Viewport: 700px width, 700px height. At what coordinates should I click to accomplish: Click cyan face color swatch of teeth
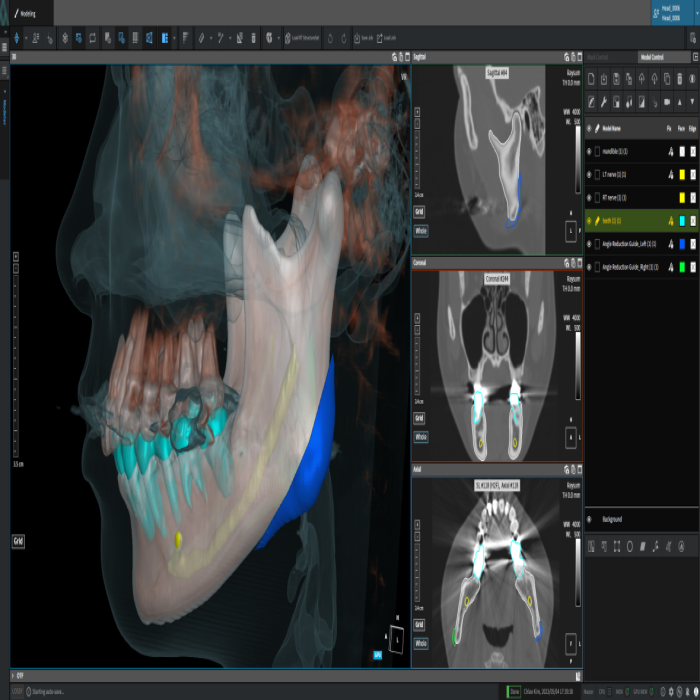tap(682, 221)
